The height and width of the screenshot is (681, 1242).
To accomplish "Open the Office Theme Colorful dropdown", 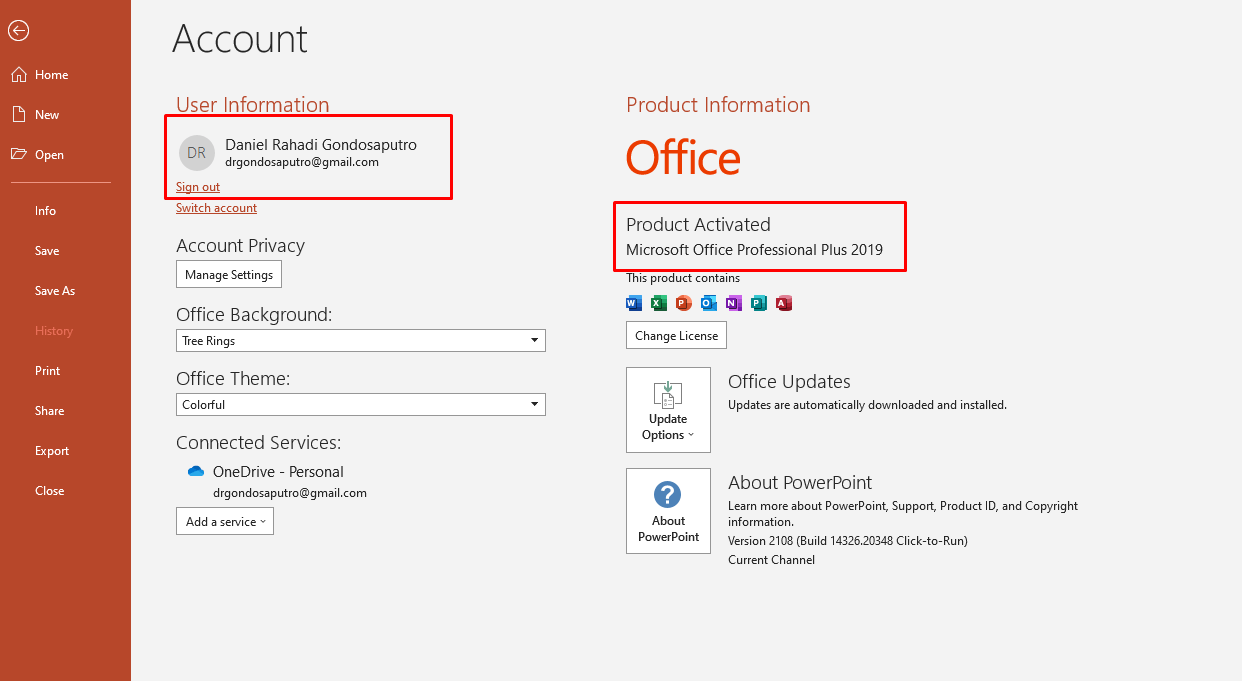I will (x=361, y=405).
